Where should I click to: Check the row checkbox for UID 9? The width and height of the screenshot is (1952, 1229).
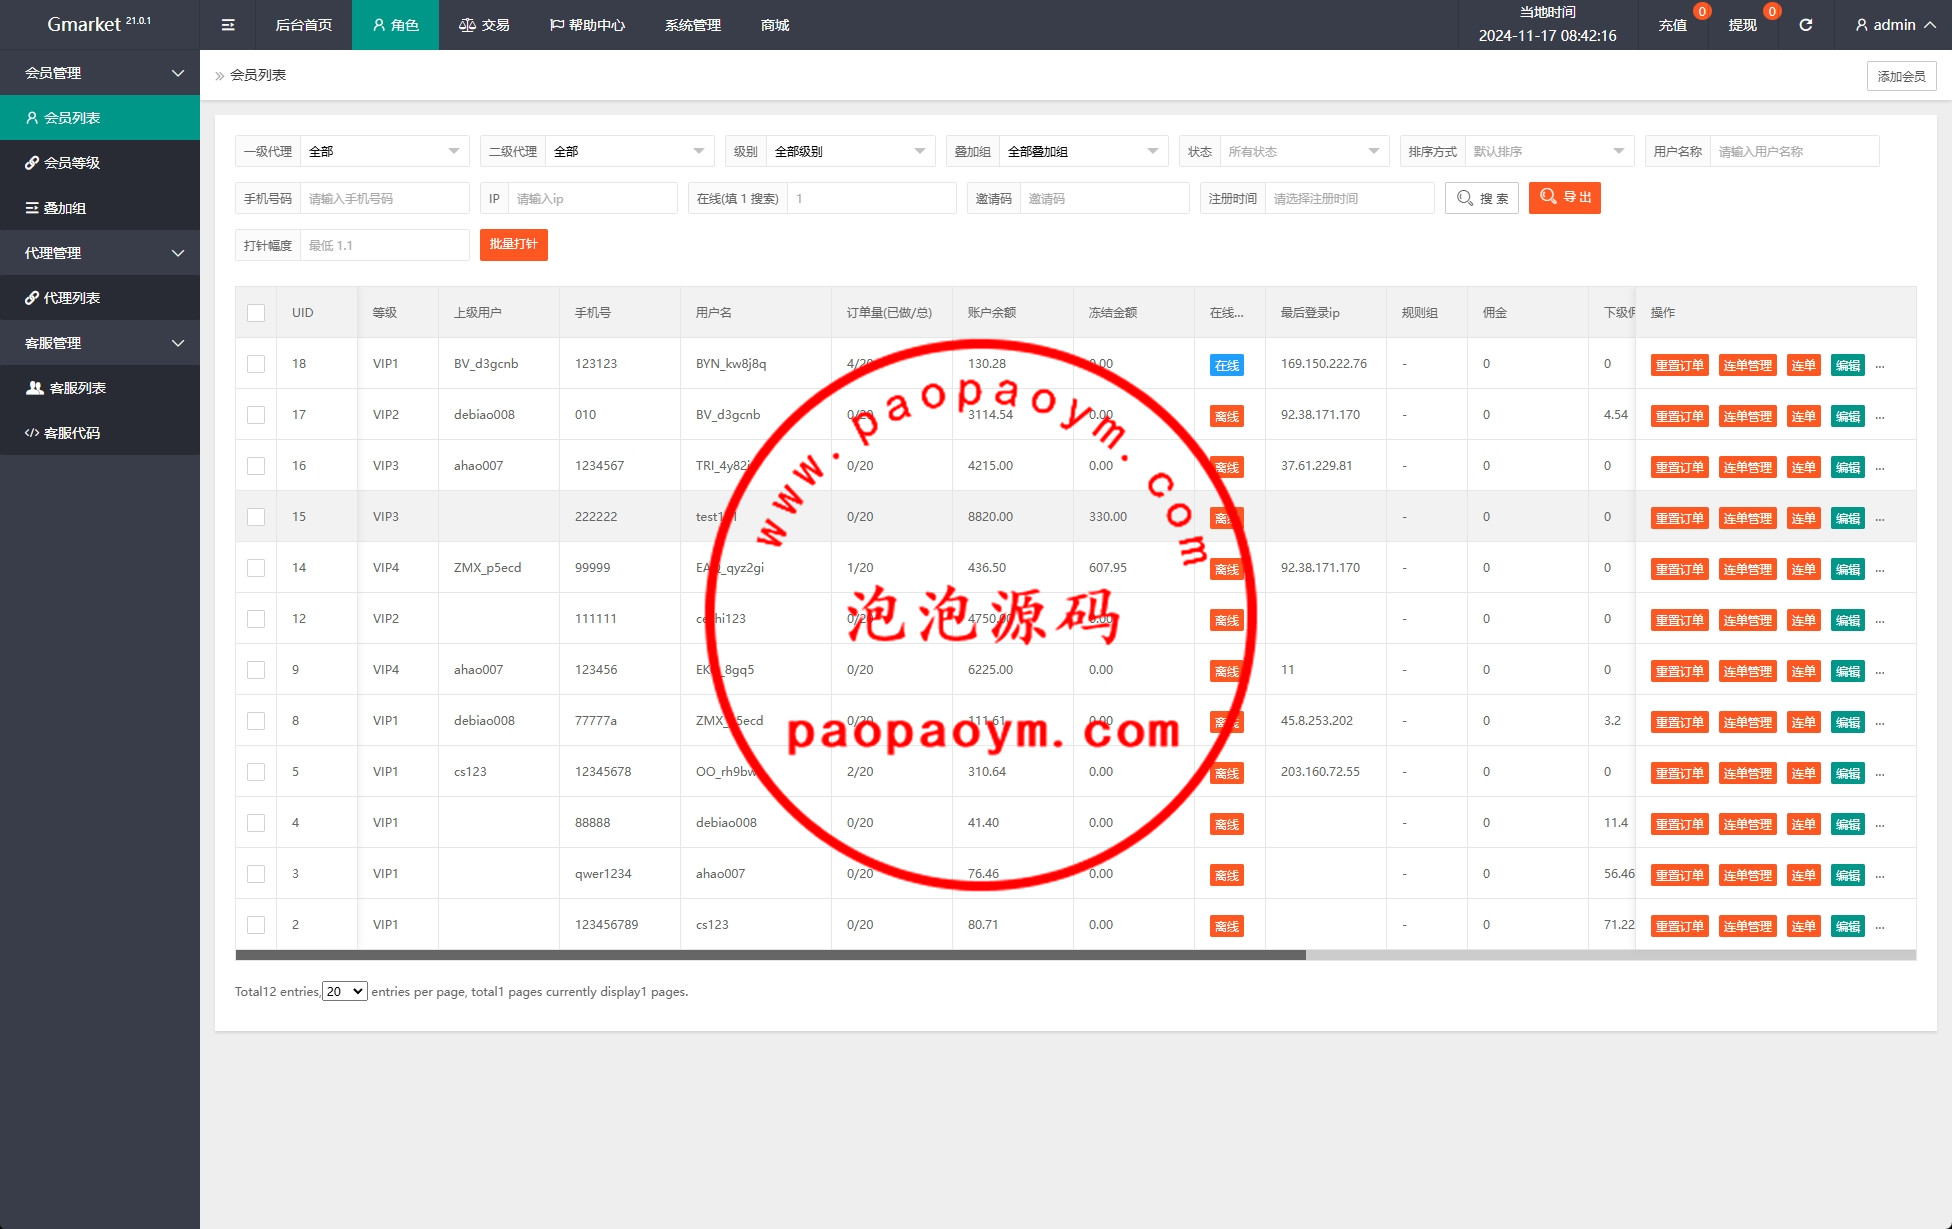pyautogui.click(x=256, y=670)
